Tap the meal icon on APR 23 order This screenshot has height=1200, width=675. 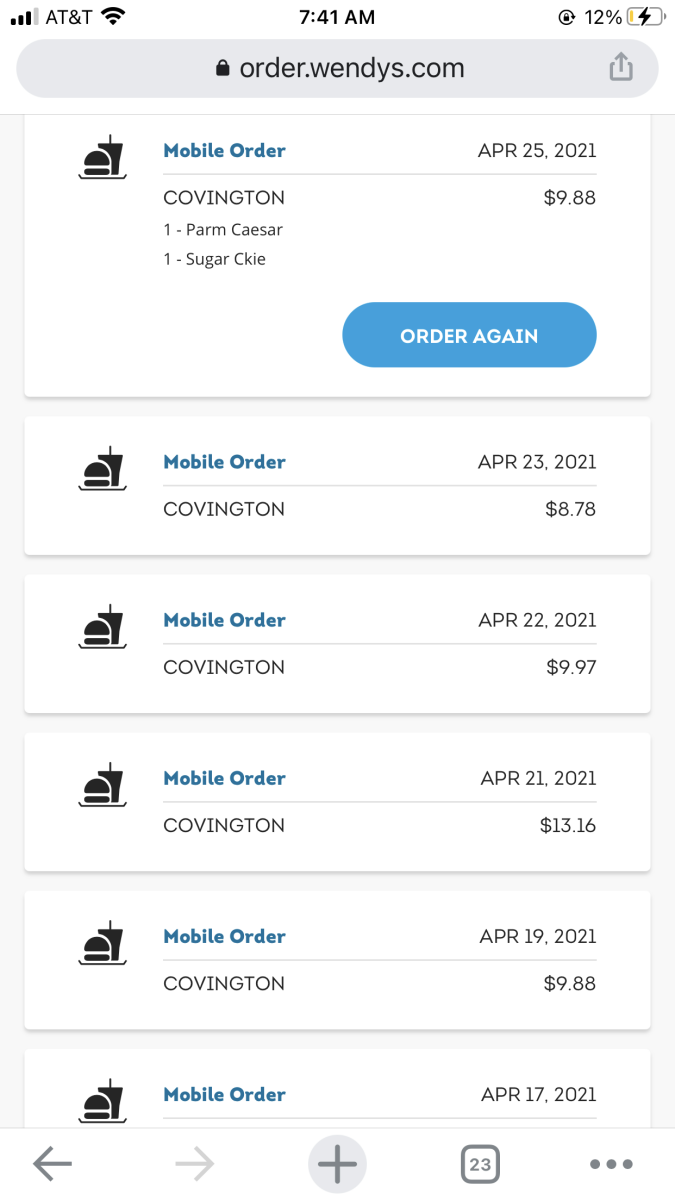tap(102, 470)
